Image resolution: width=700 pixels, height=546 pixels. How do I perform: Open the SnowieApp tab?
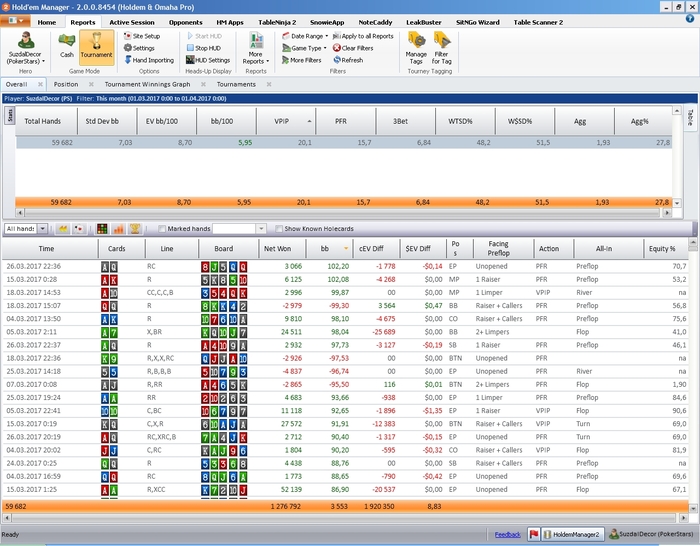click(327, 22)
